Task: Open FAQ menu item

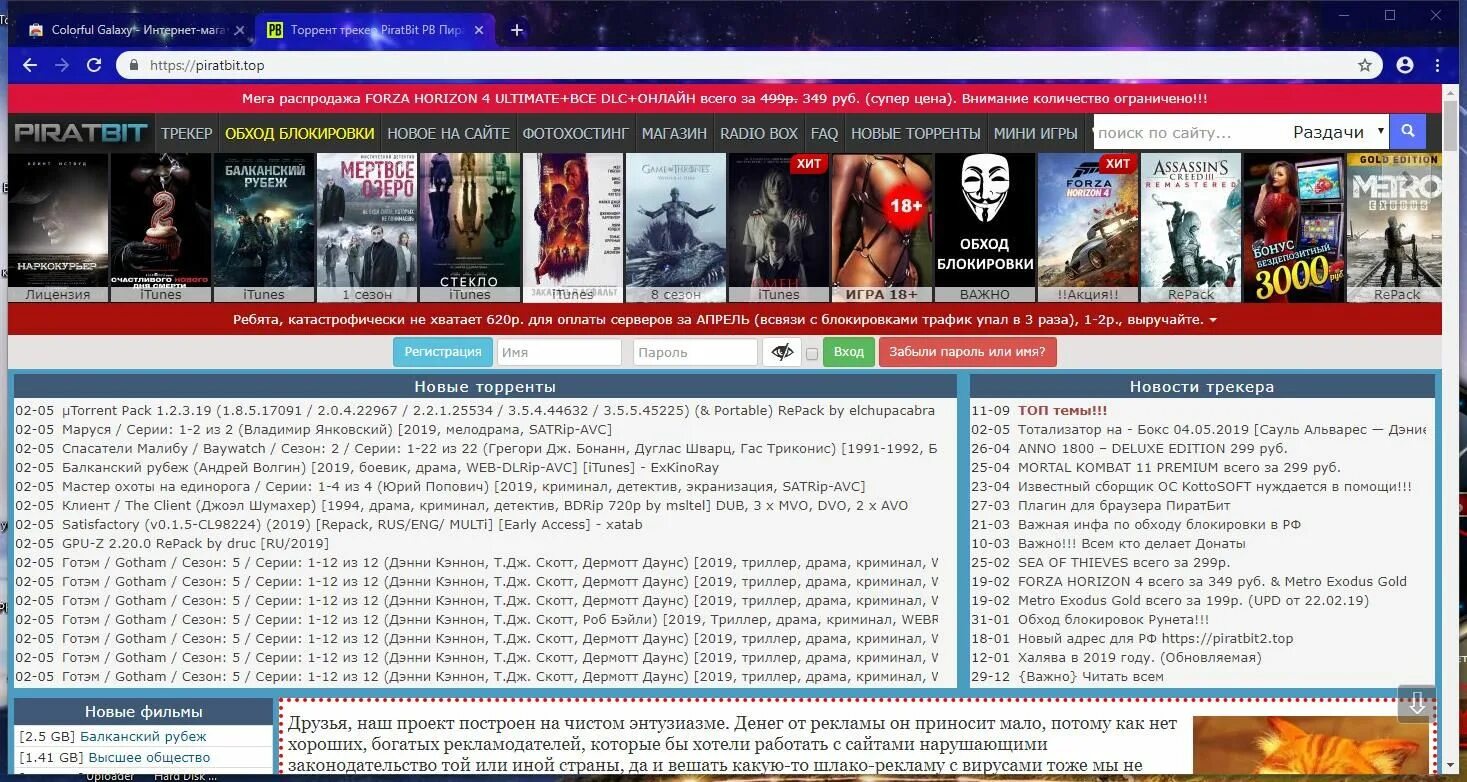Action: pyautogui.click(x=824, y=133)
